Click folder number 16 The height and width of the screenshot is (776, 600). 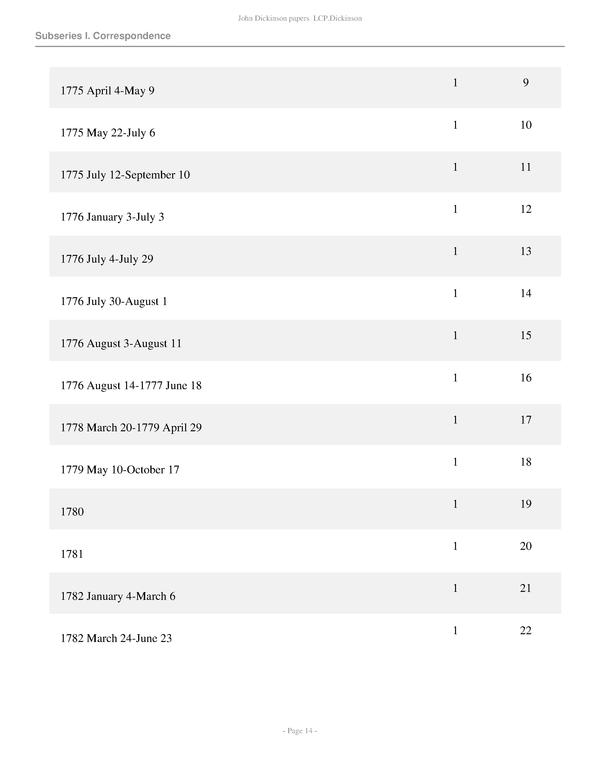525,378
